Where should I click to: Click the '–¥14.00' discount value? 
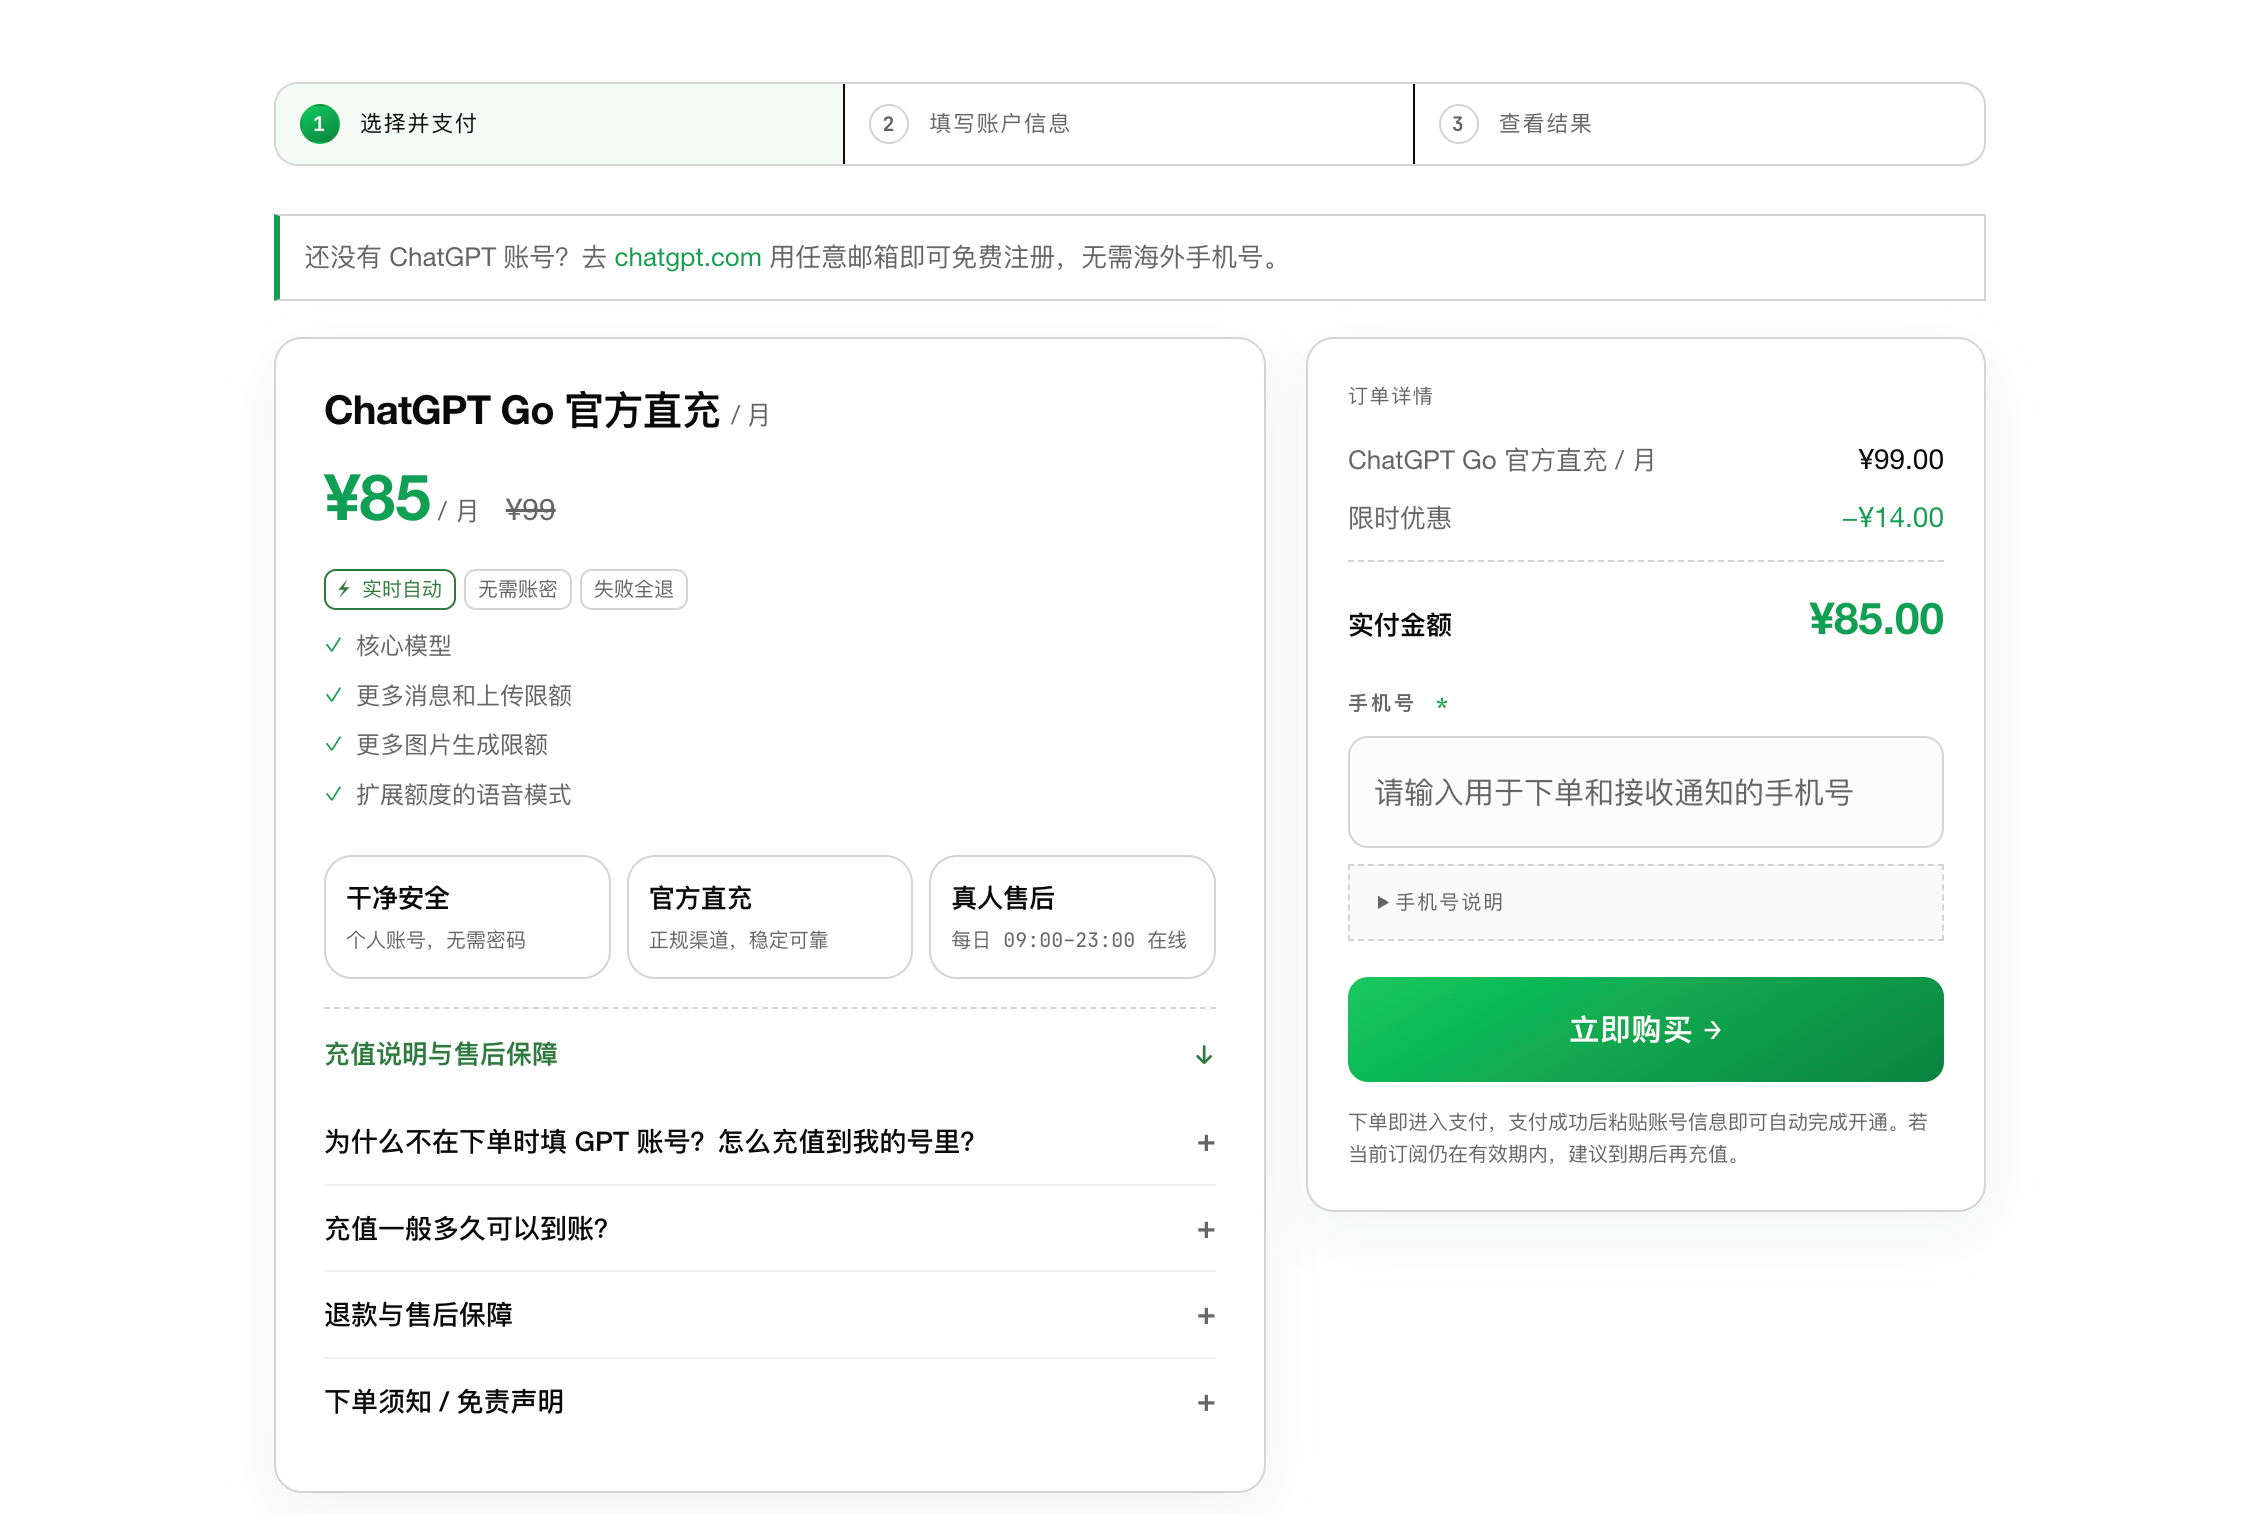(1892, 518)
